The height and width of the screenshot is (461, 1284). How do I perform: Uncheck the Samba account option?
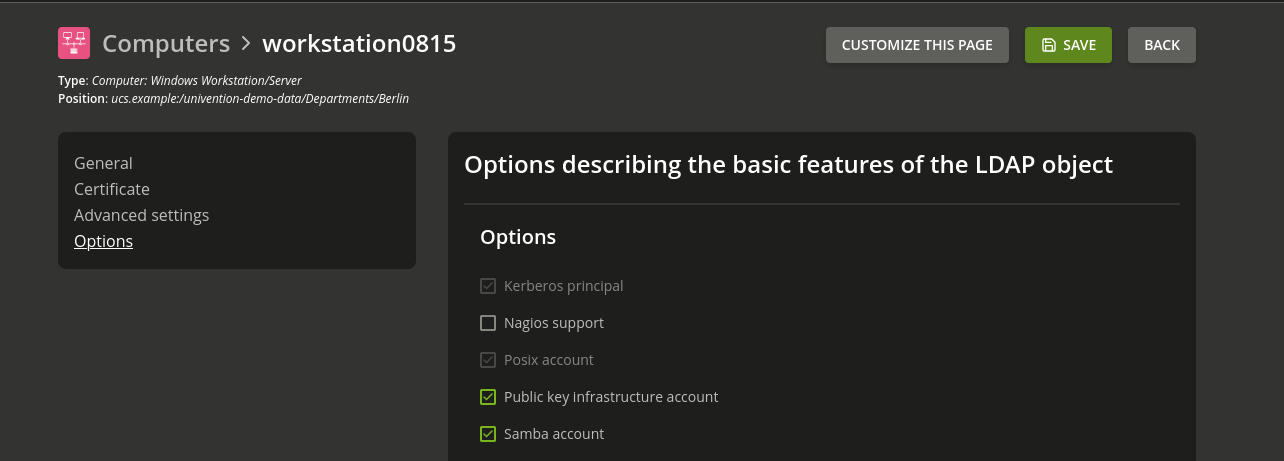pos(488,434)
